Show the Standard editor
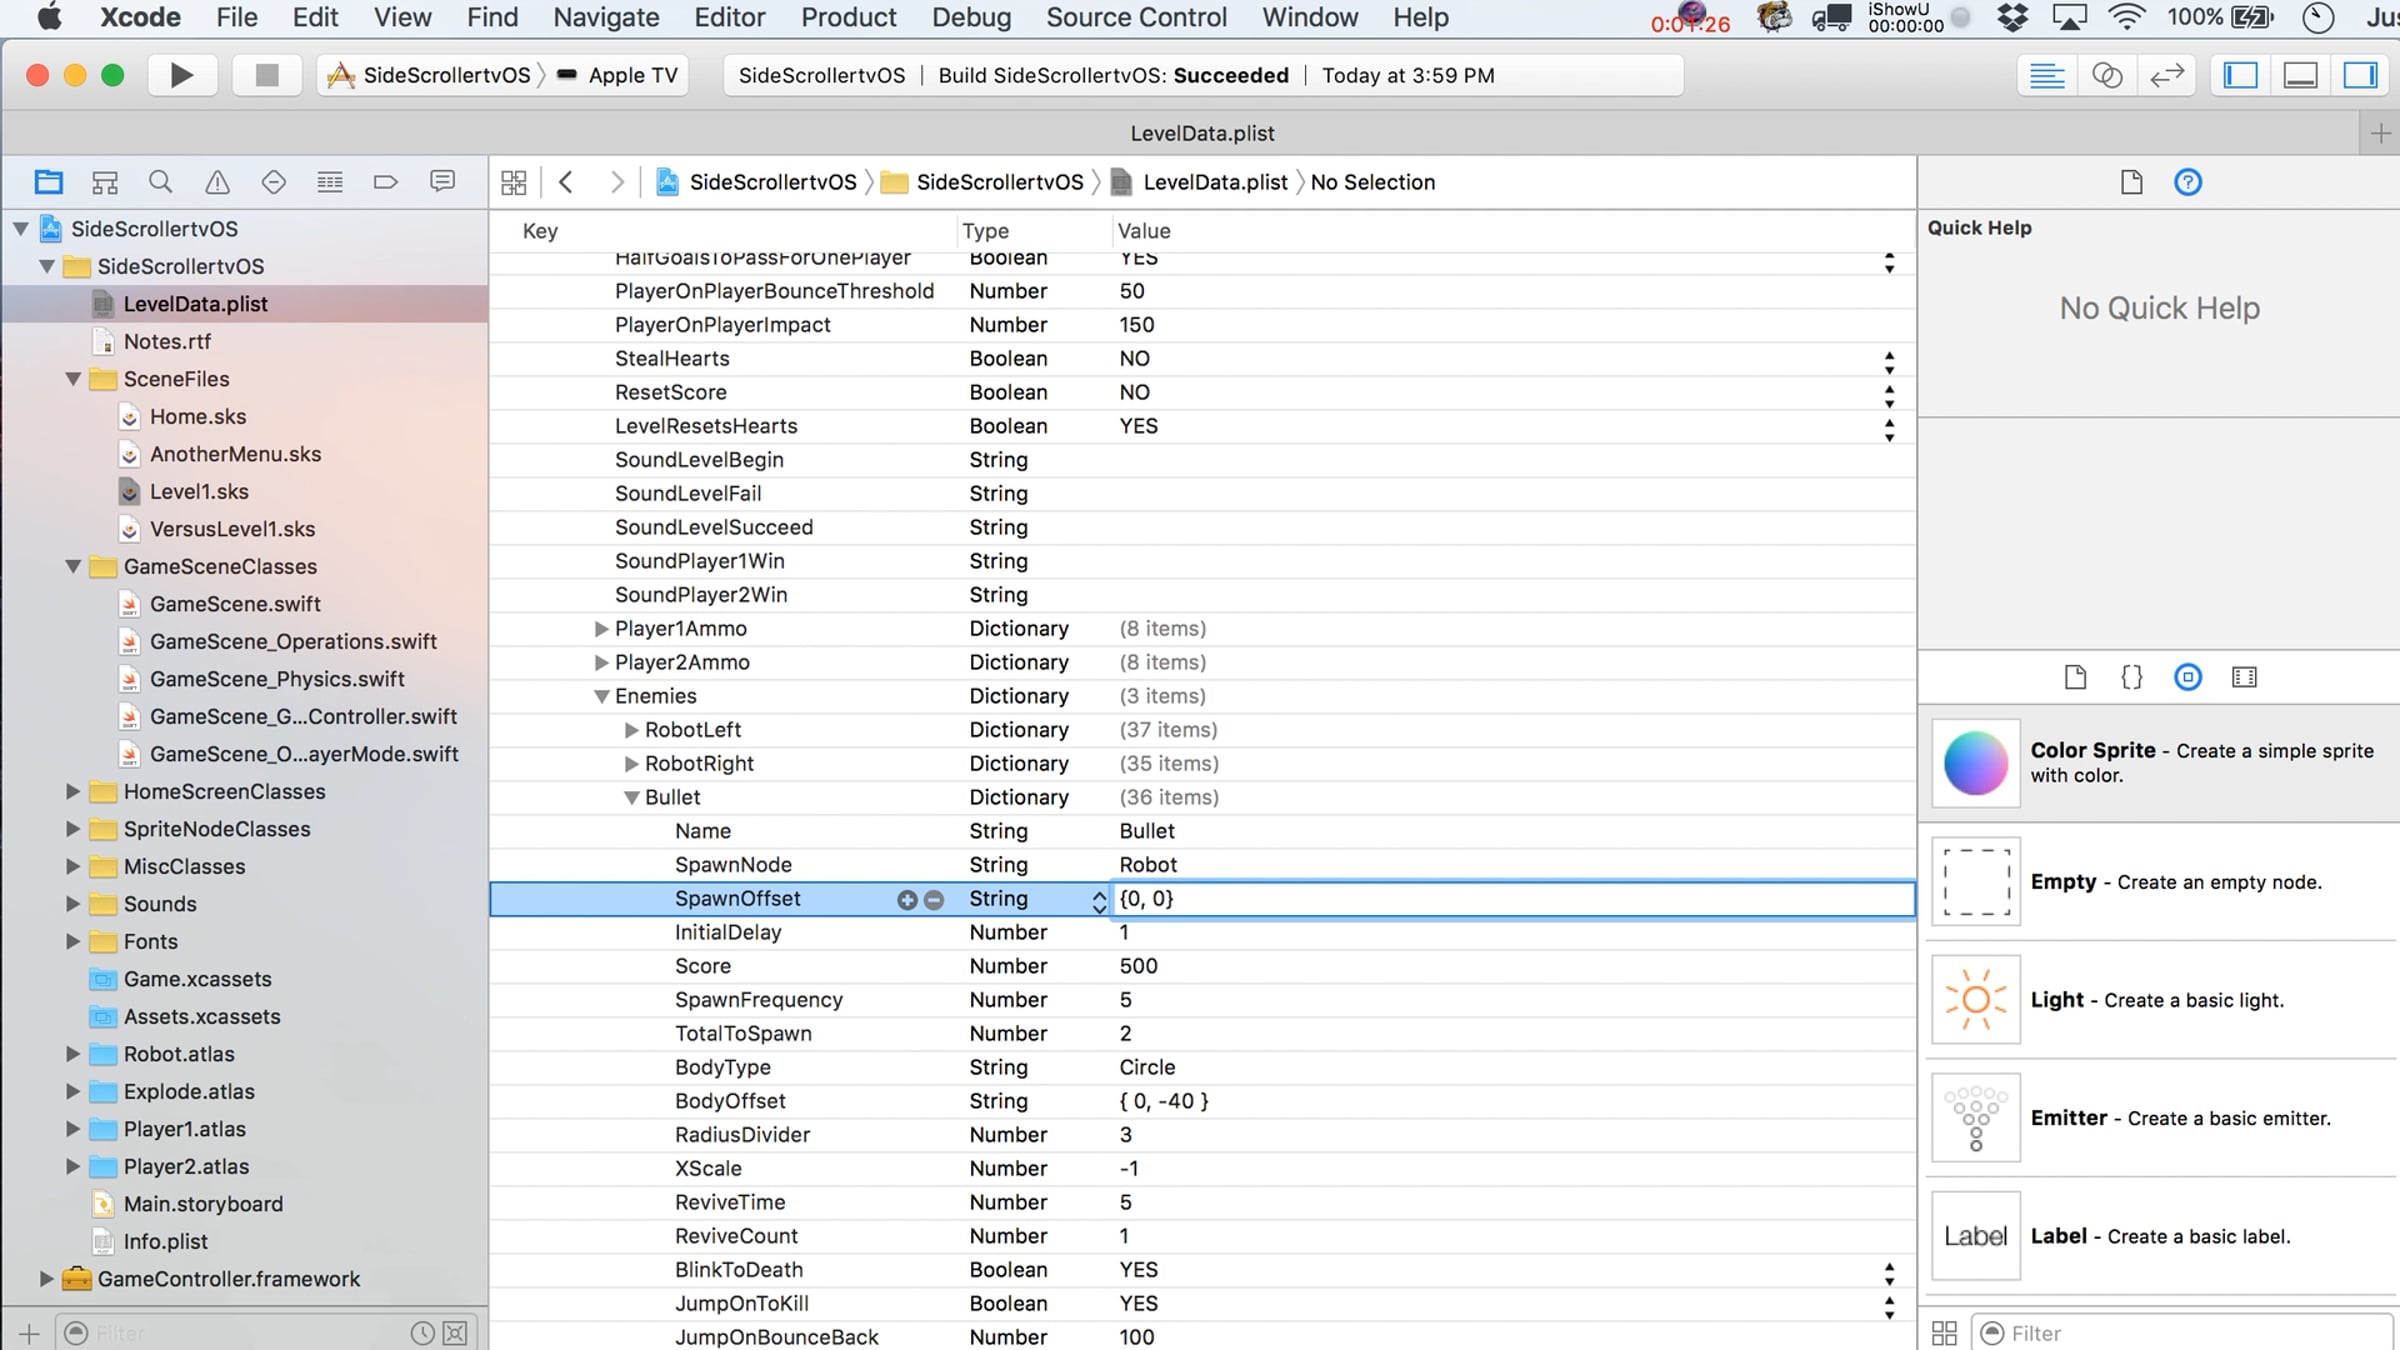The height and width of the screenshot is (1350, 2400). [2047, 75]
